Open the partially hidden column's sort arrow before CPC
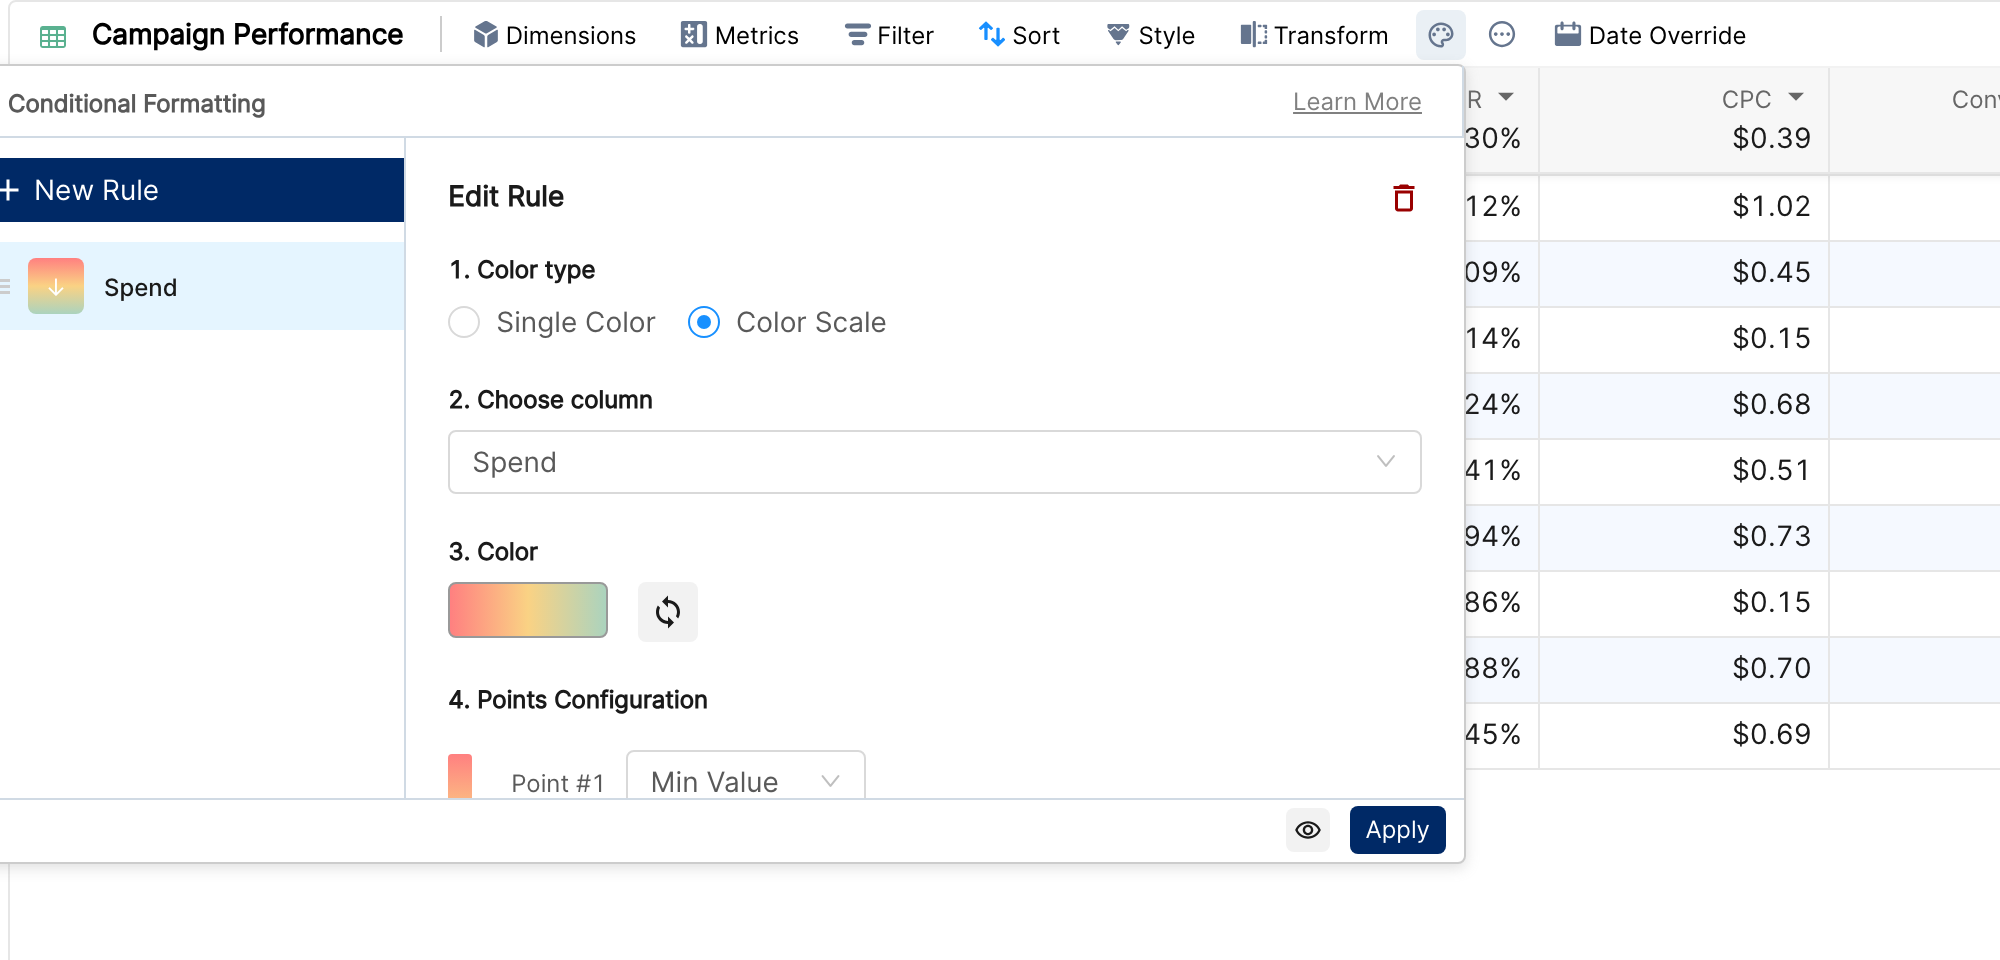The height and width of the screenshot is (960, 2000). [1506, 97]
